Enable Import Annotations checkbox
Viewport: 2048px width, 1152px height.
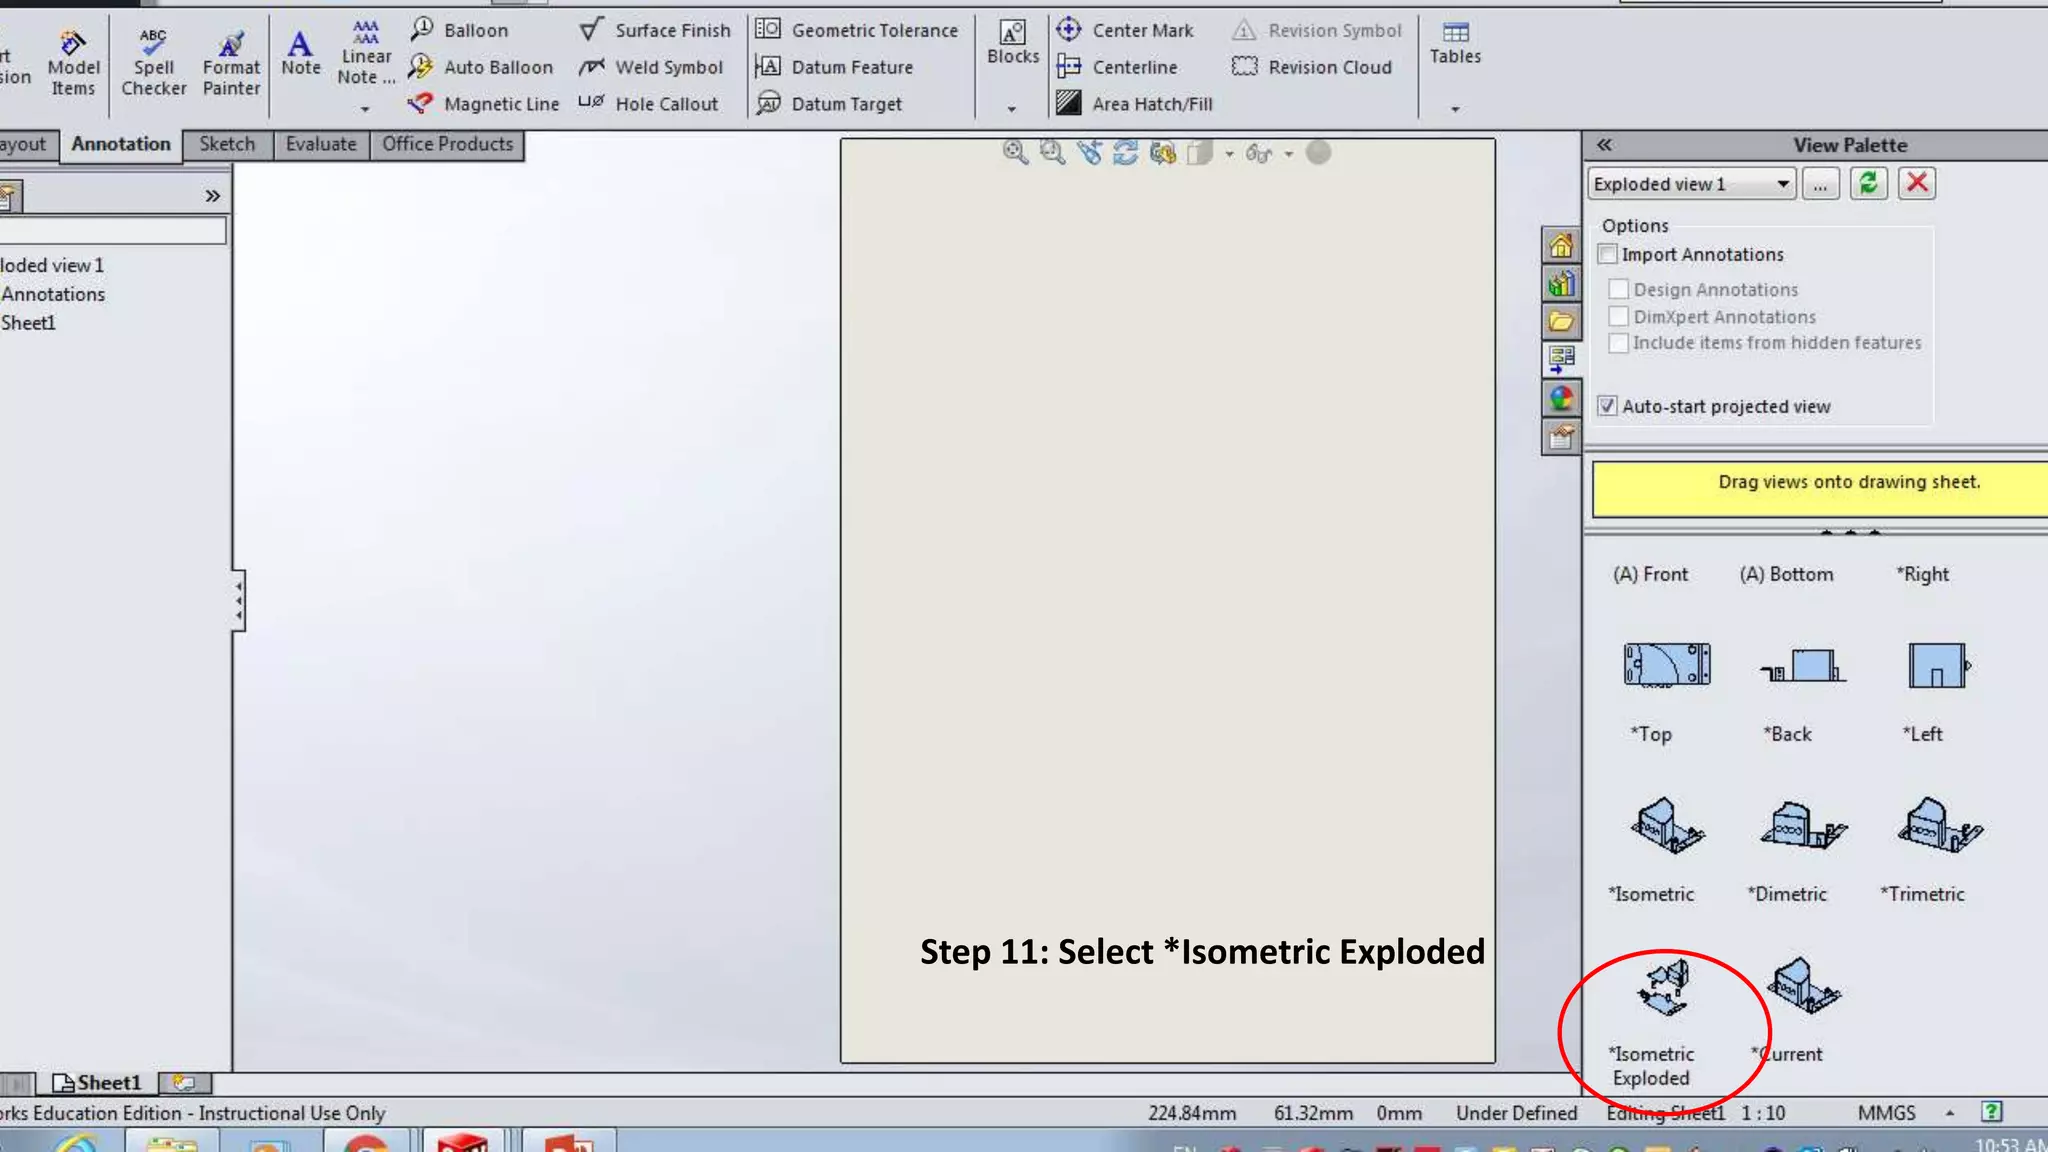tap(1608, 254)
